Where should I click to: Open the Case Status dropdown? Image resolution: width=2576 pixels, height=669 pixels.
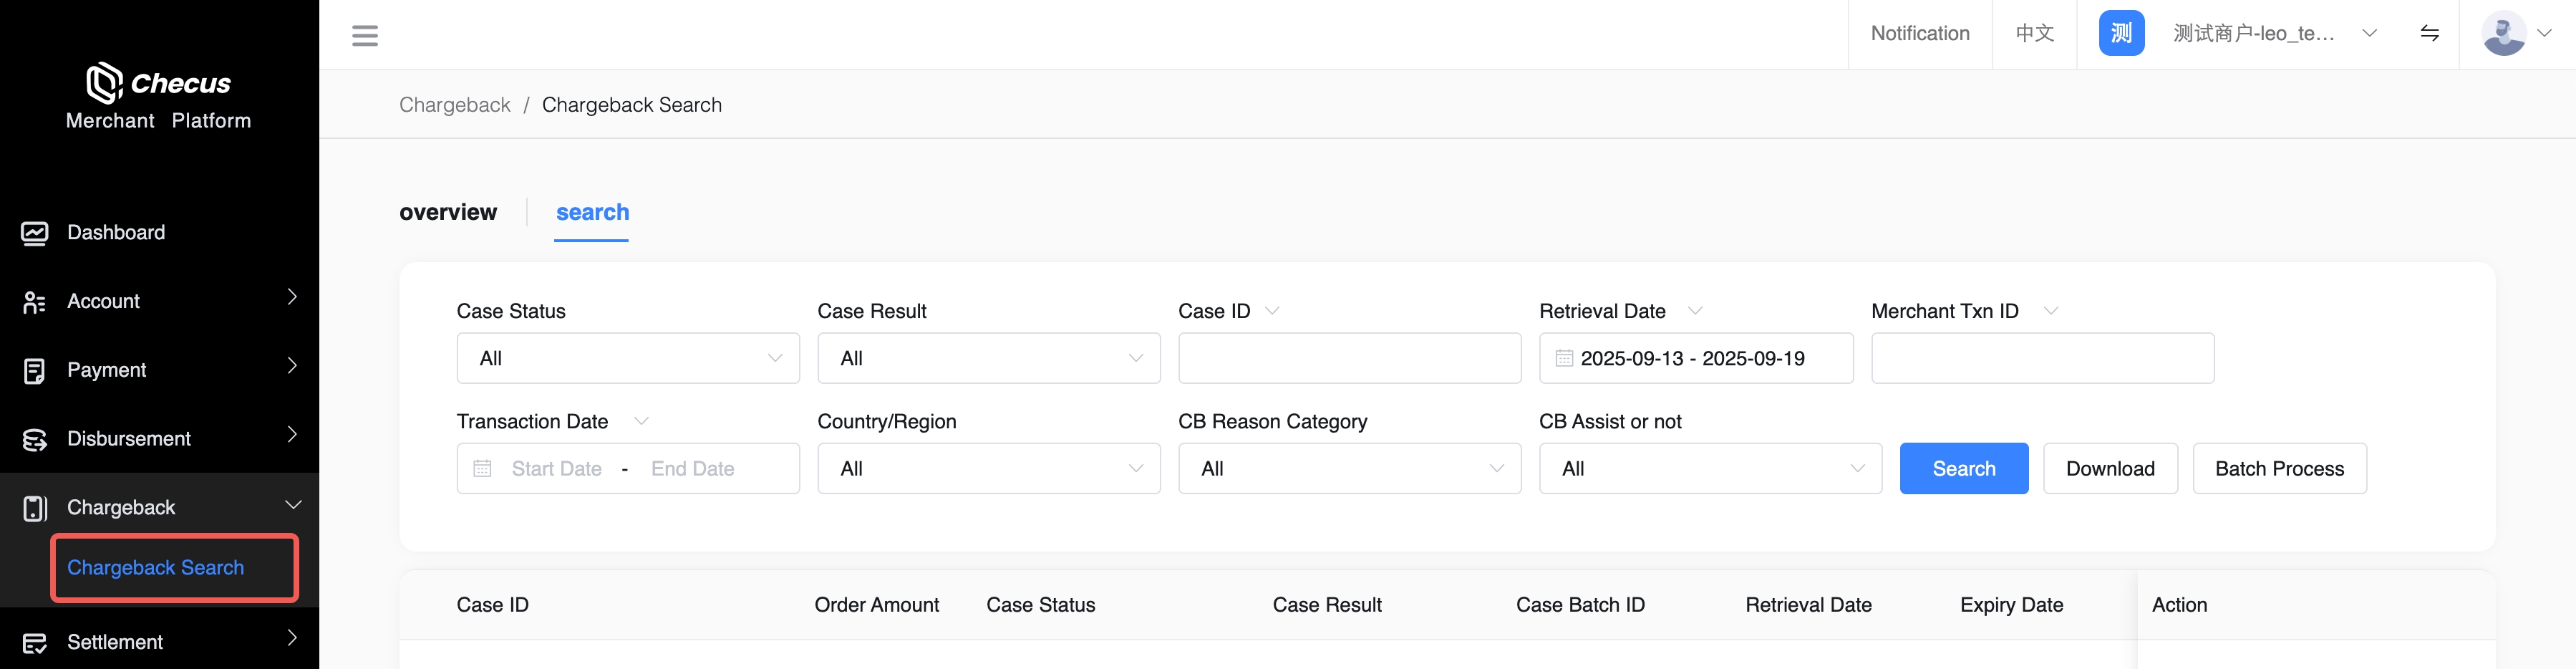pyautogui.click(x=628, y=359)
